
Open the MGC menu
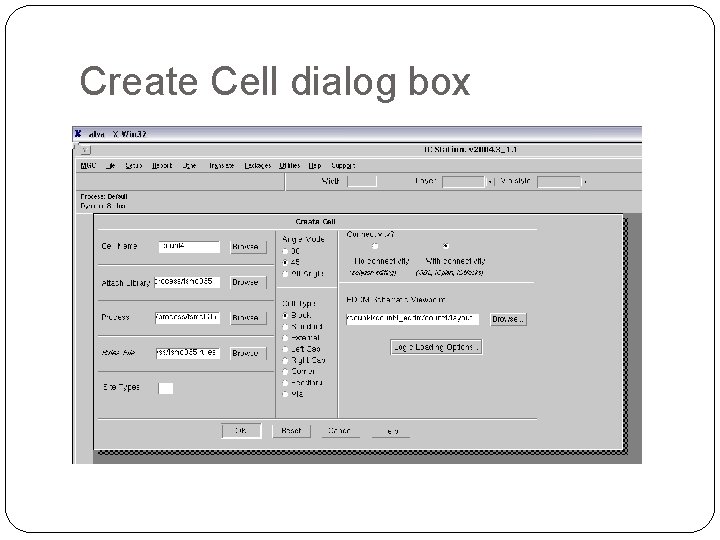88,166
